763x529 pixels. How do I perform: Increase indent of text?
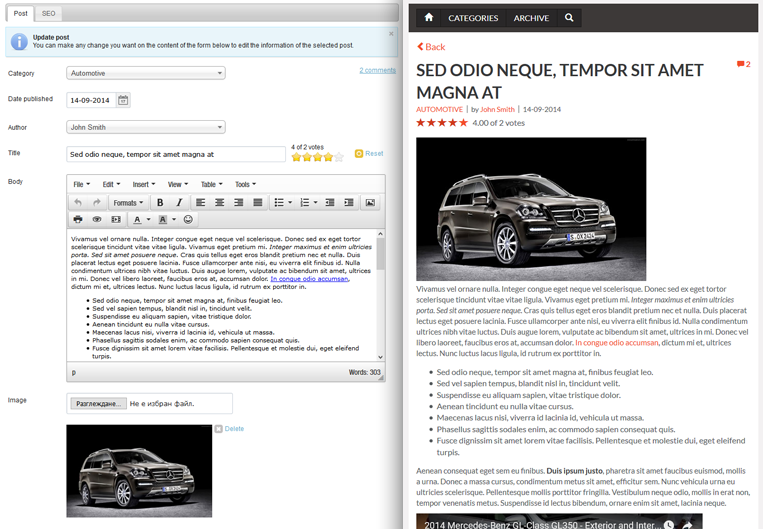(x=348, y=202)
